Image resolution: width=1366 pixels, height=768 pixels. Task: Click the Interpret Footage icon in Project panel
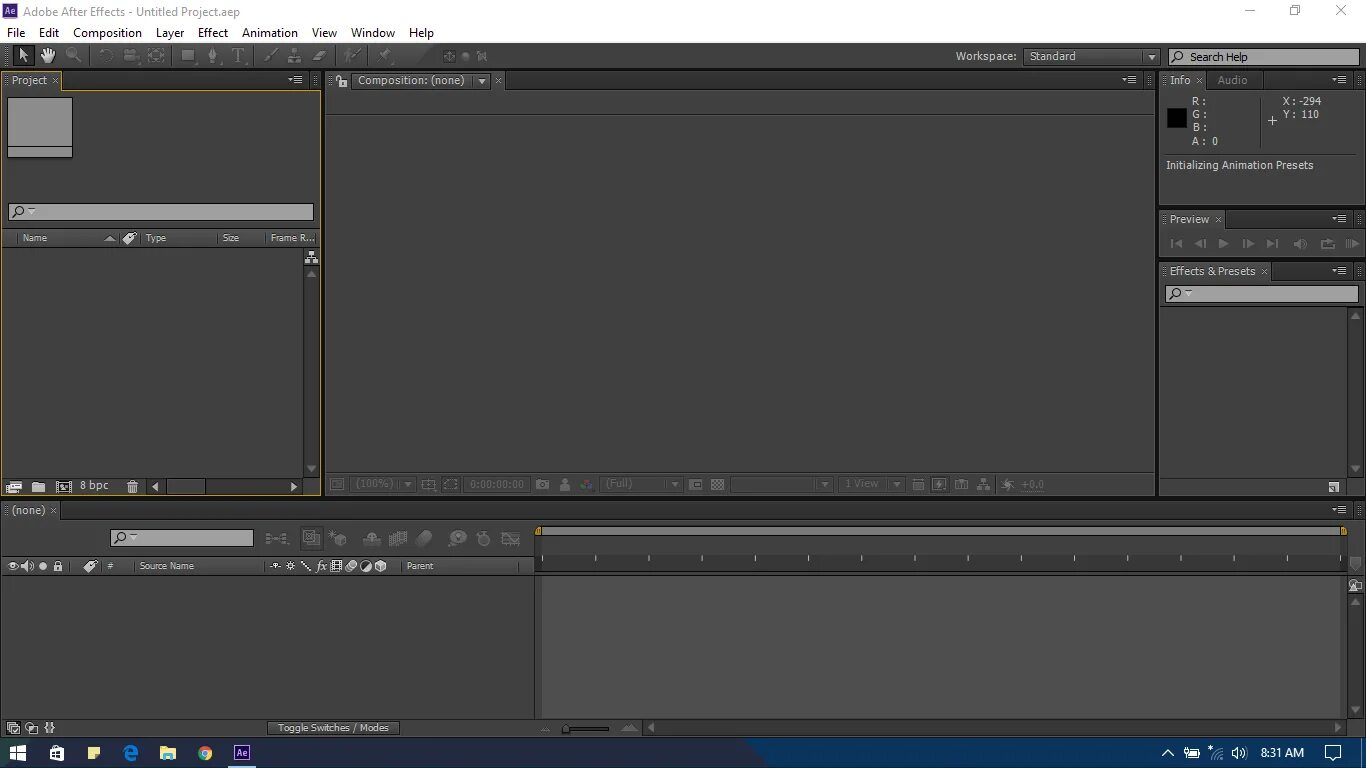tap(14, 486)
